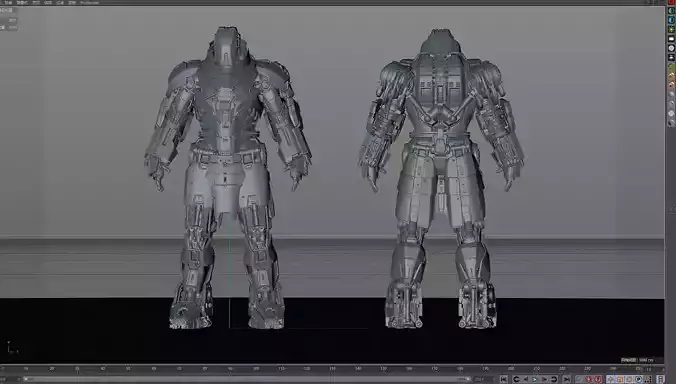Open the timeline layout icon at far right
Viewport: 676px width, 384px height.
pos(660,379)
